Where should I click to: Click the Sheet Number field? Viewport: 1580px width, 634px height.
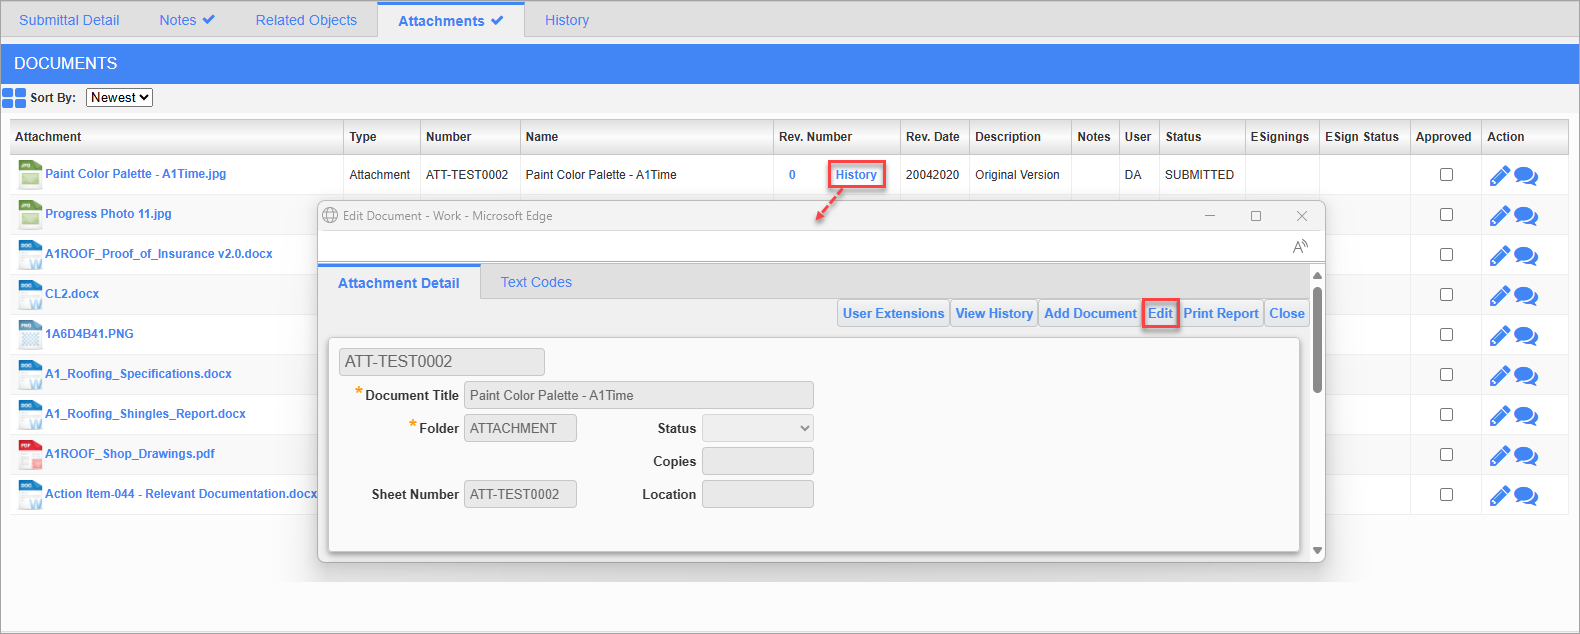520,494
